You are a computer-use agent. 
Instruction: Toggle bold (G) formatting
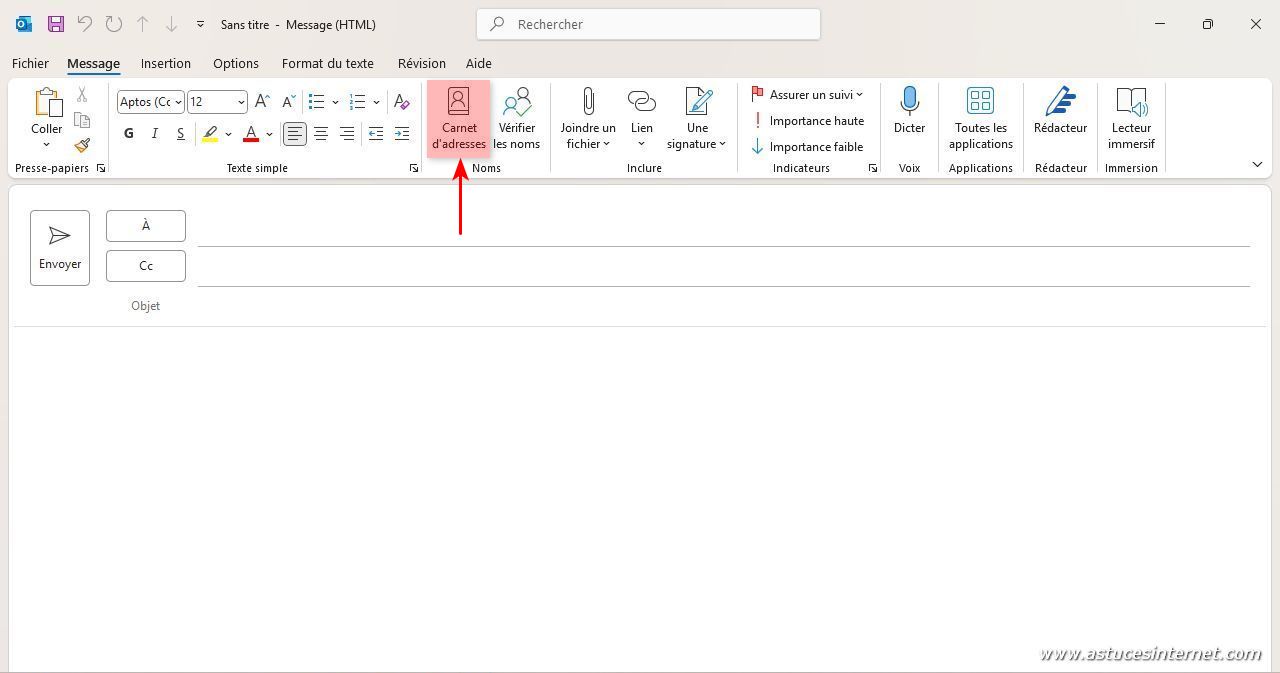[x=129, y=133]
